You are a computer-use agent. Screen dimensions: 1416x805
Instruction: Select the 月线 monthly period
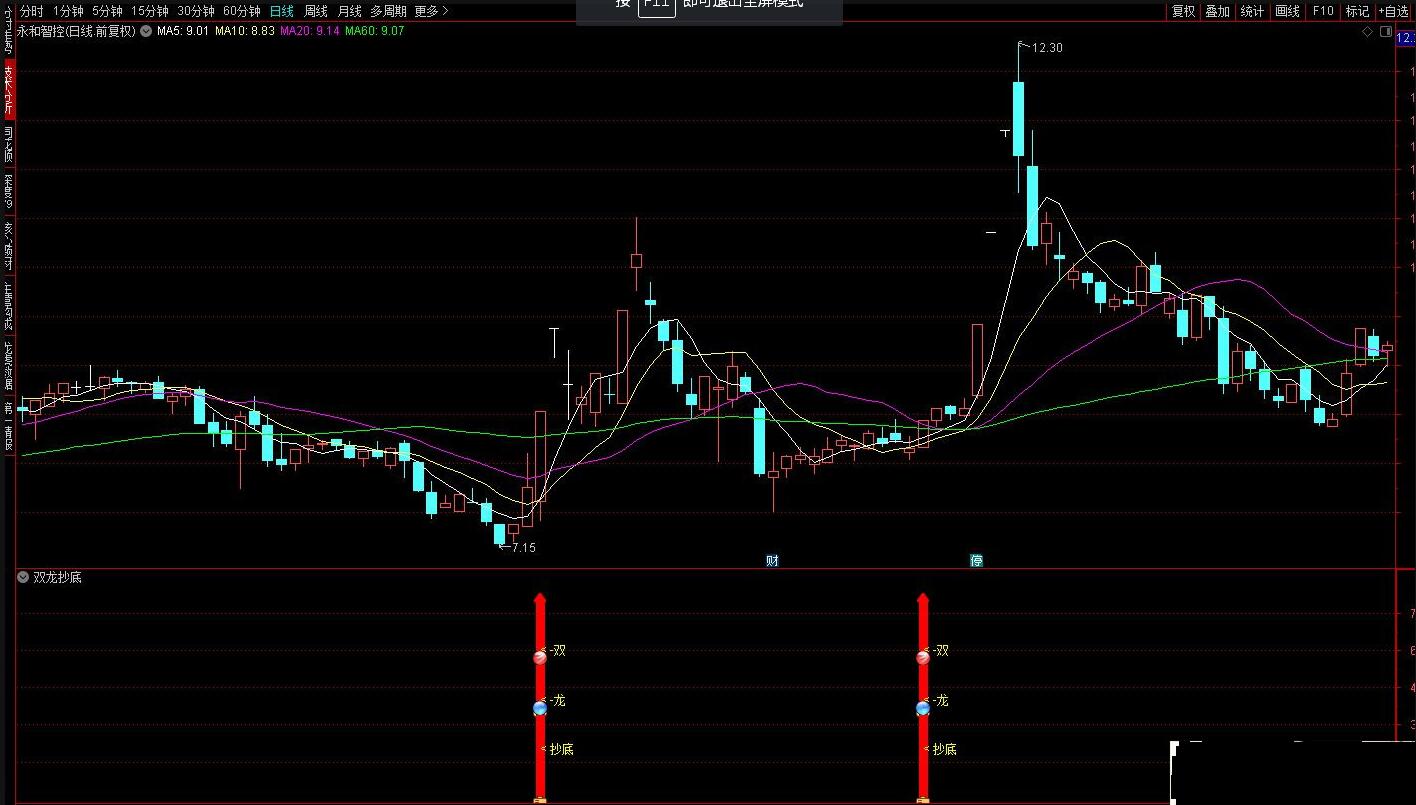[349, 11]
